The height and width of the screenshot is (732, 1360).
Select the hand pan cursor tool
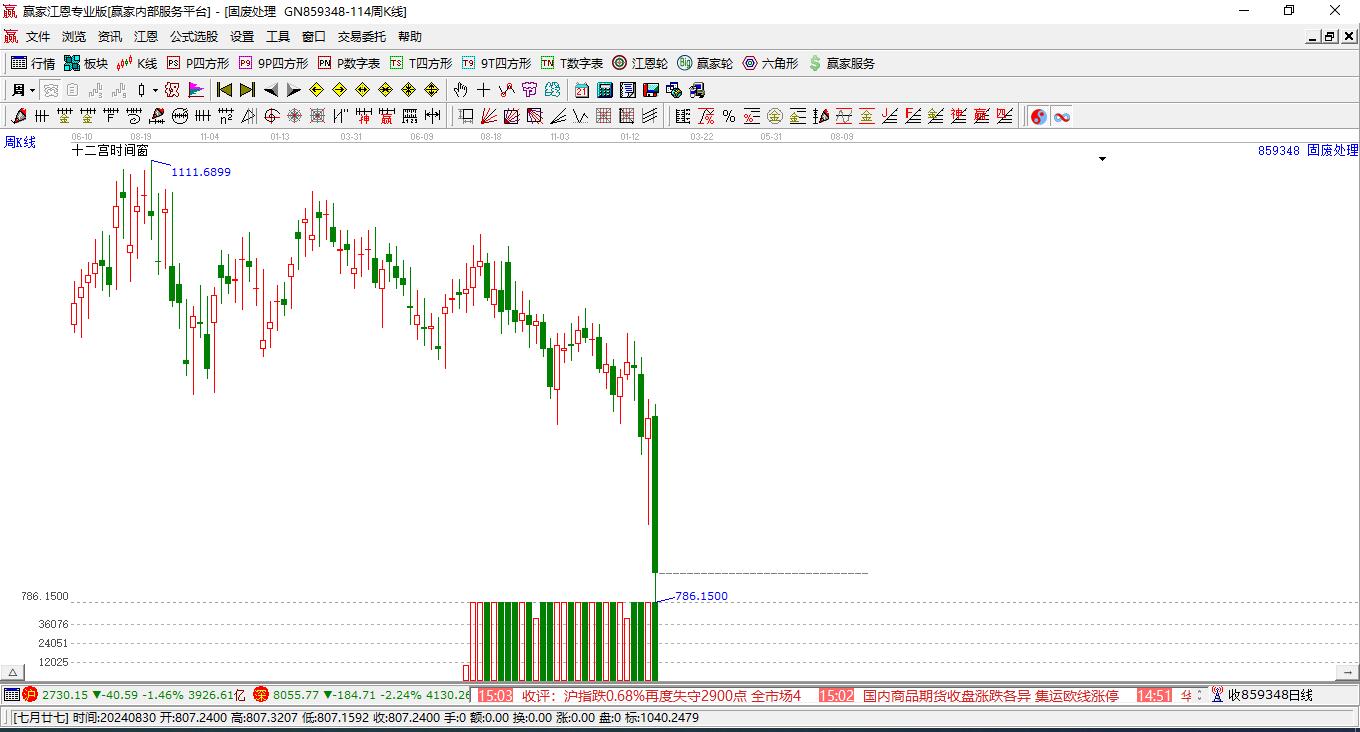tap(460, 90)
